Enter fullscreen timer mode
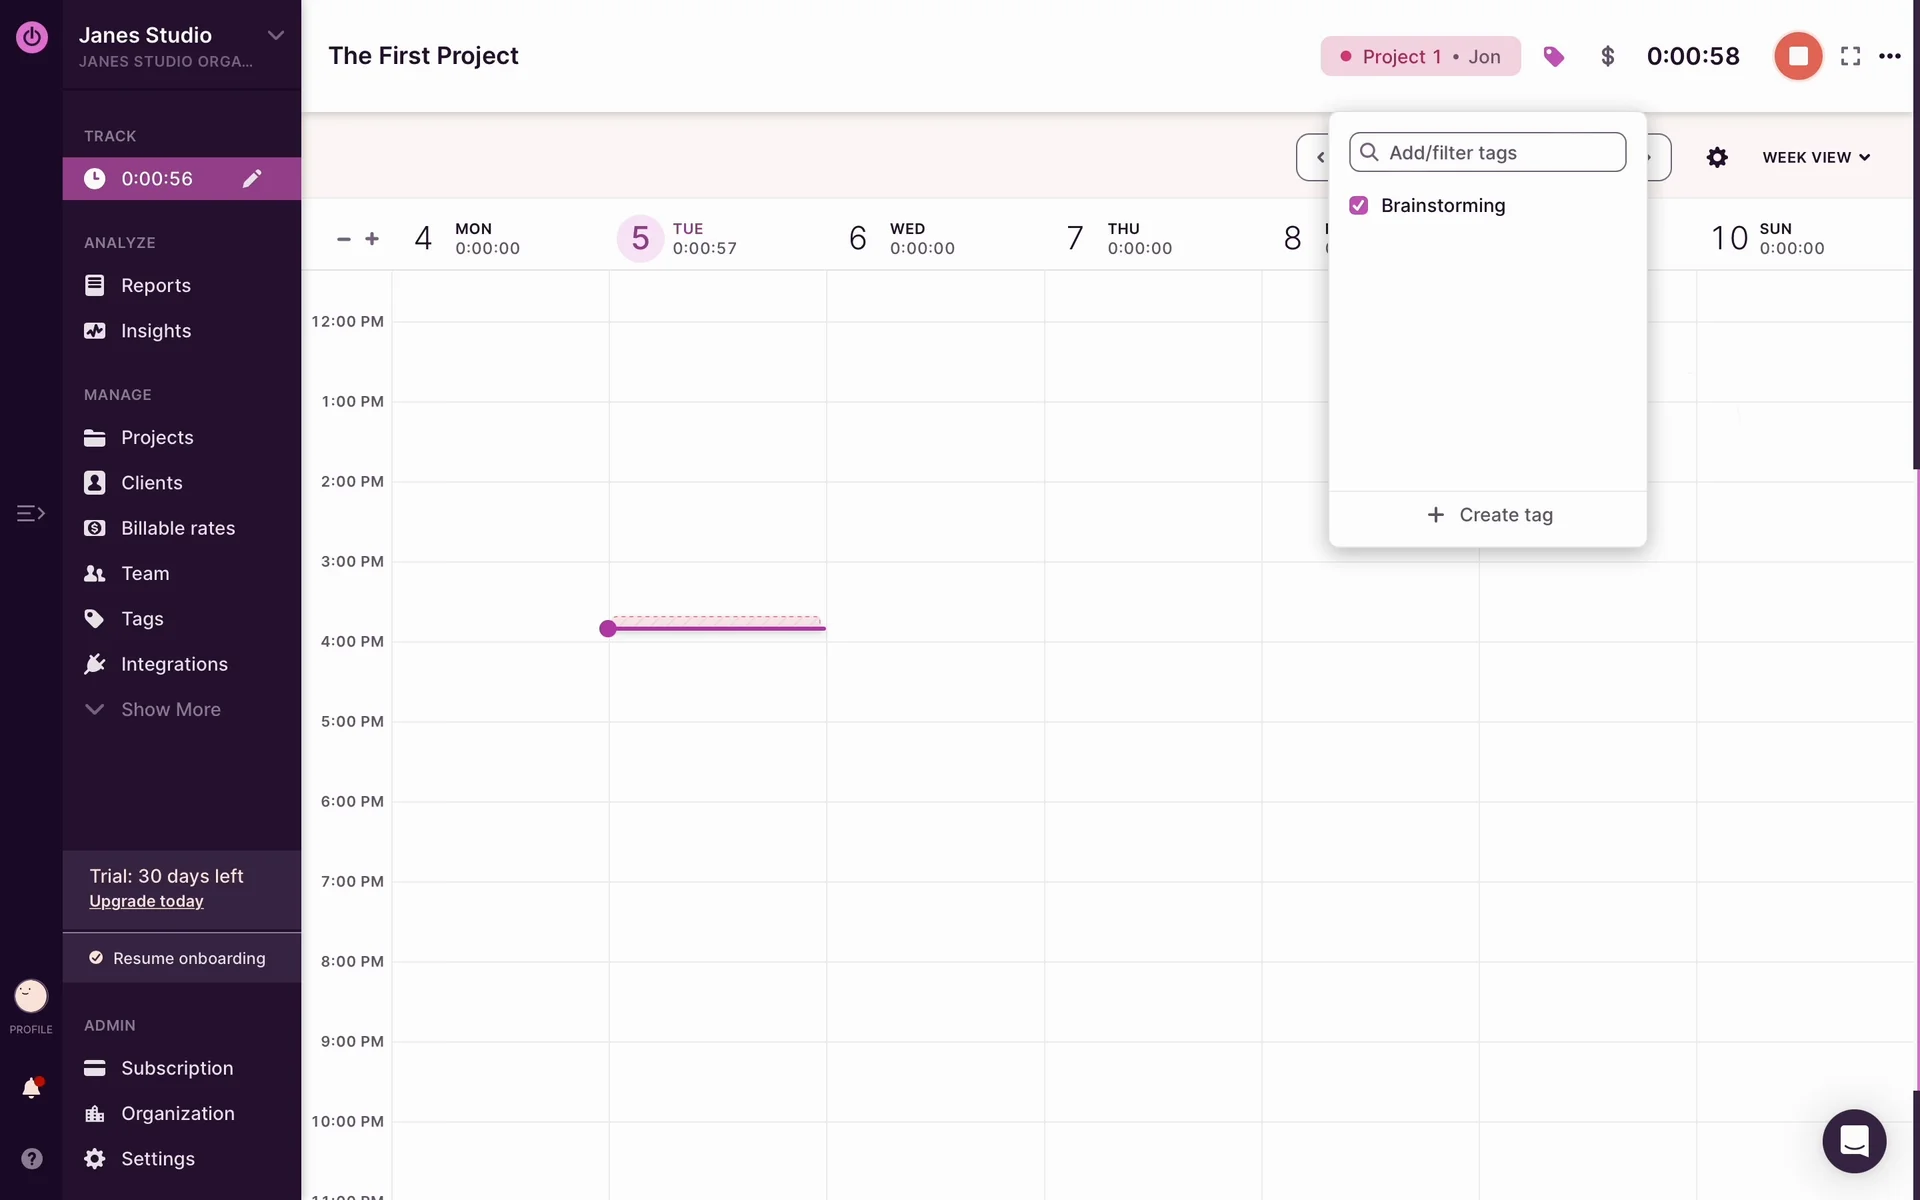The width and height of the screenshot is (1920, 1200). click(1850, 57)
